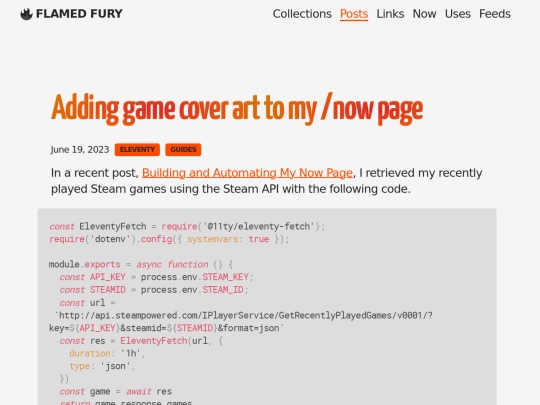The height and width of the screenshot is (405, 540).
Task: Click the const res = EleventyFetch line
Action: click(x=141, y=341)
